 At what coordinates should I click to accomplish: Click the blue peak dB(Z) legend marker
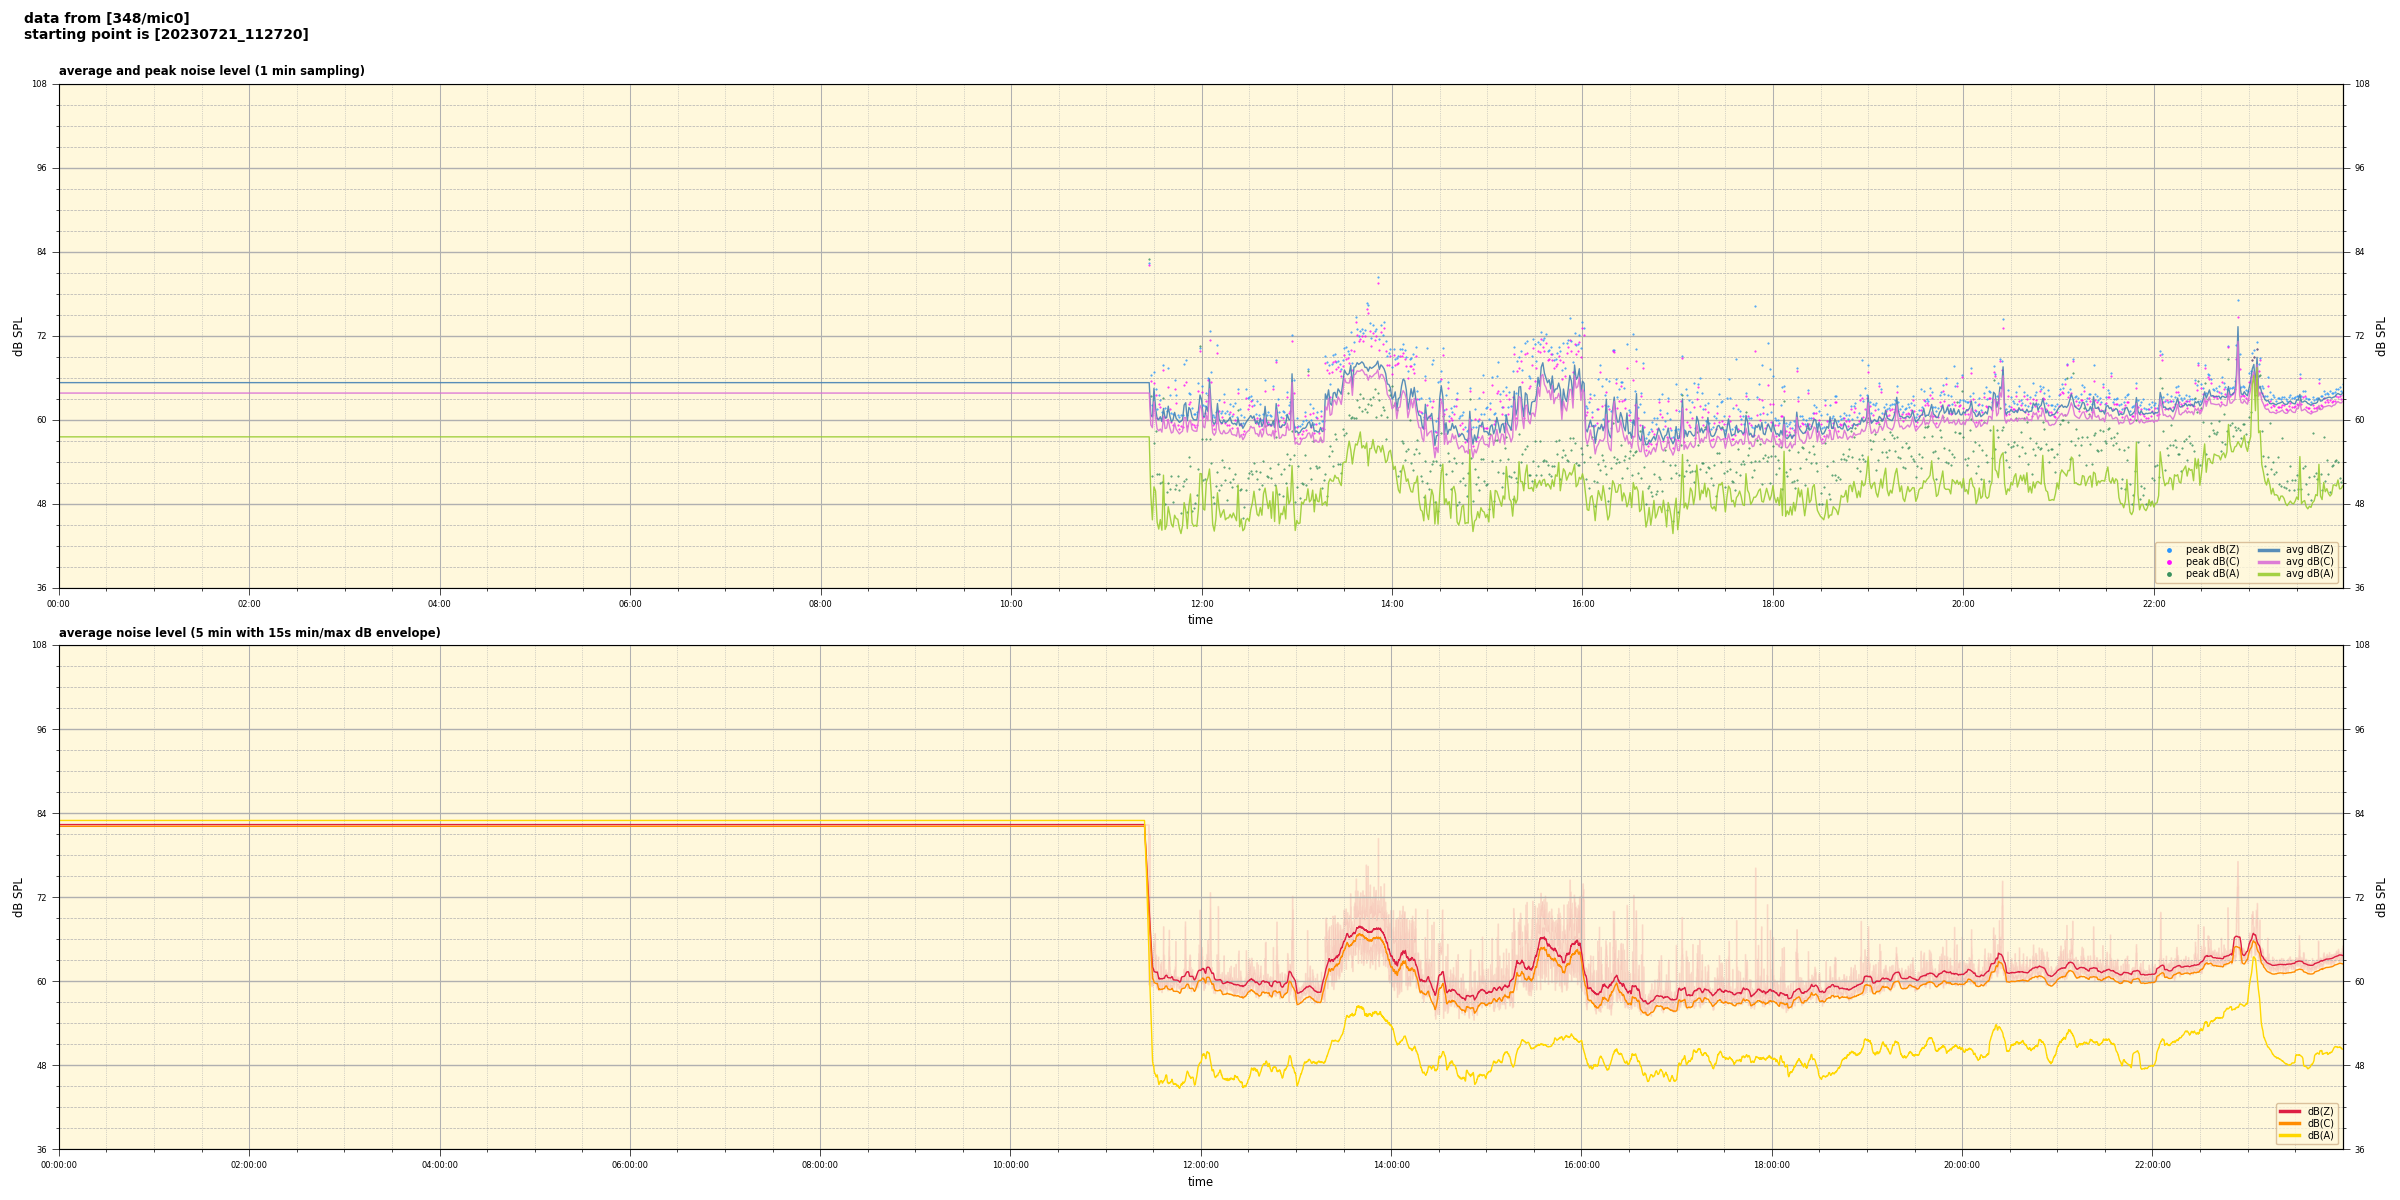pos(2169,550)
